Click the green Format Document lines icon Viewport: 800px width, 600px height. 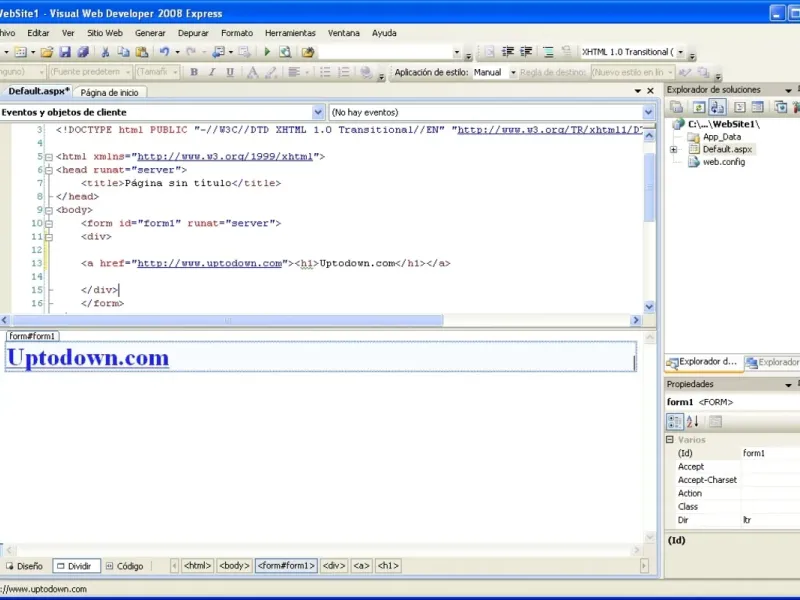pos(548,52)
